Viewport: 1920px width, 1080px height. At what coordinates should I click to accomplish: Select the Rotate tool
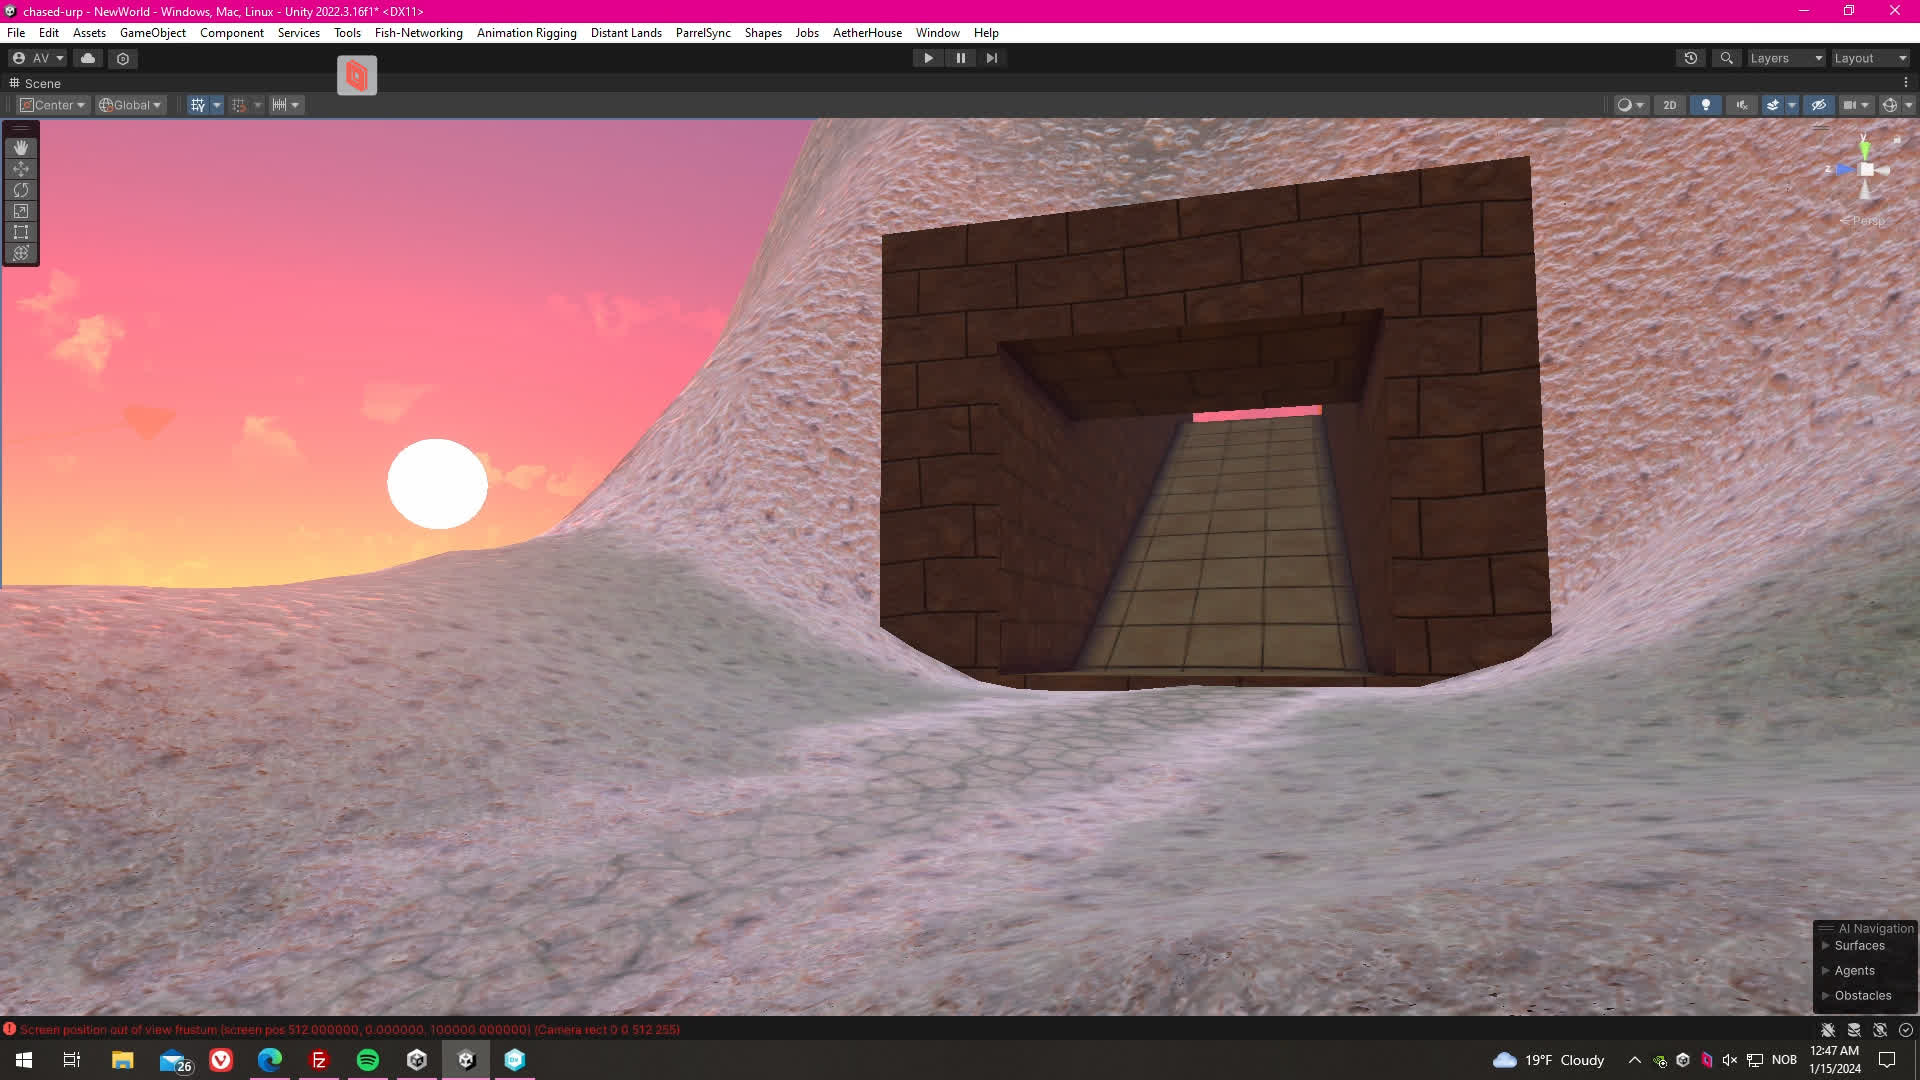coord(21,190)
